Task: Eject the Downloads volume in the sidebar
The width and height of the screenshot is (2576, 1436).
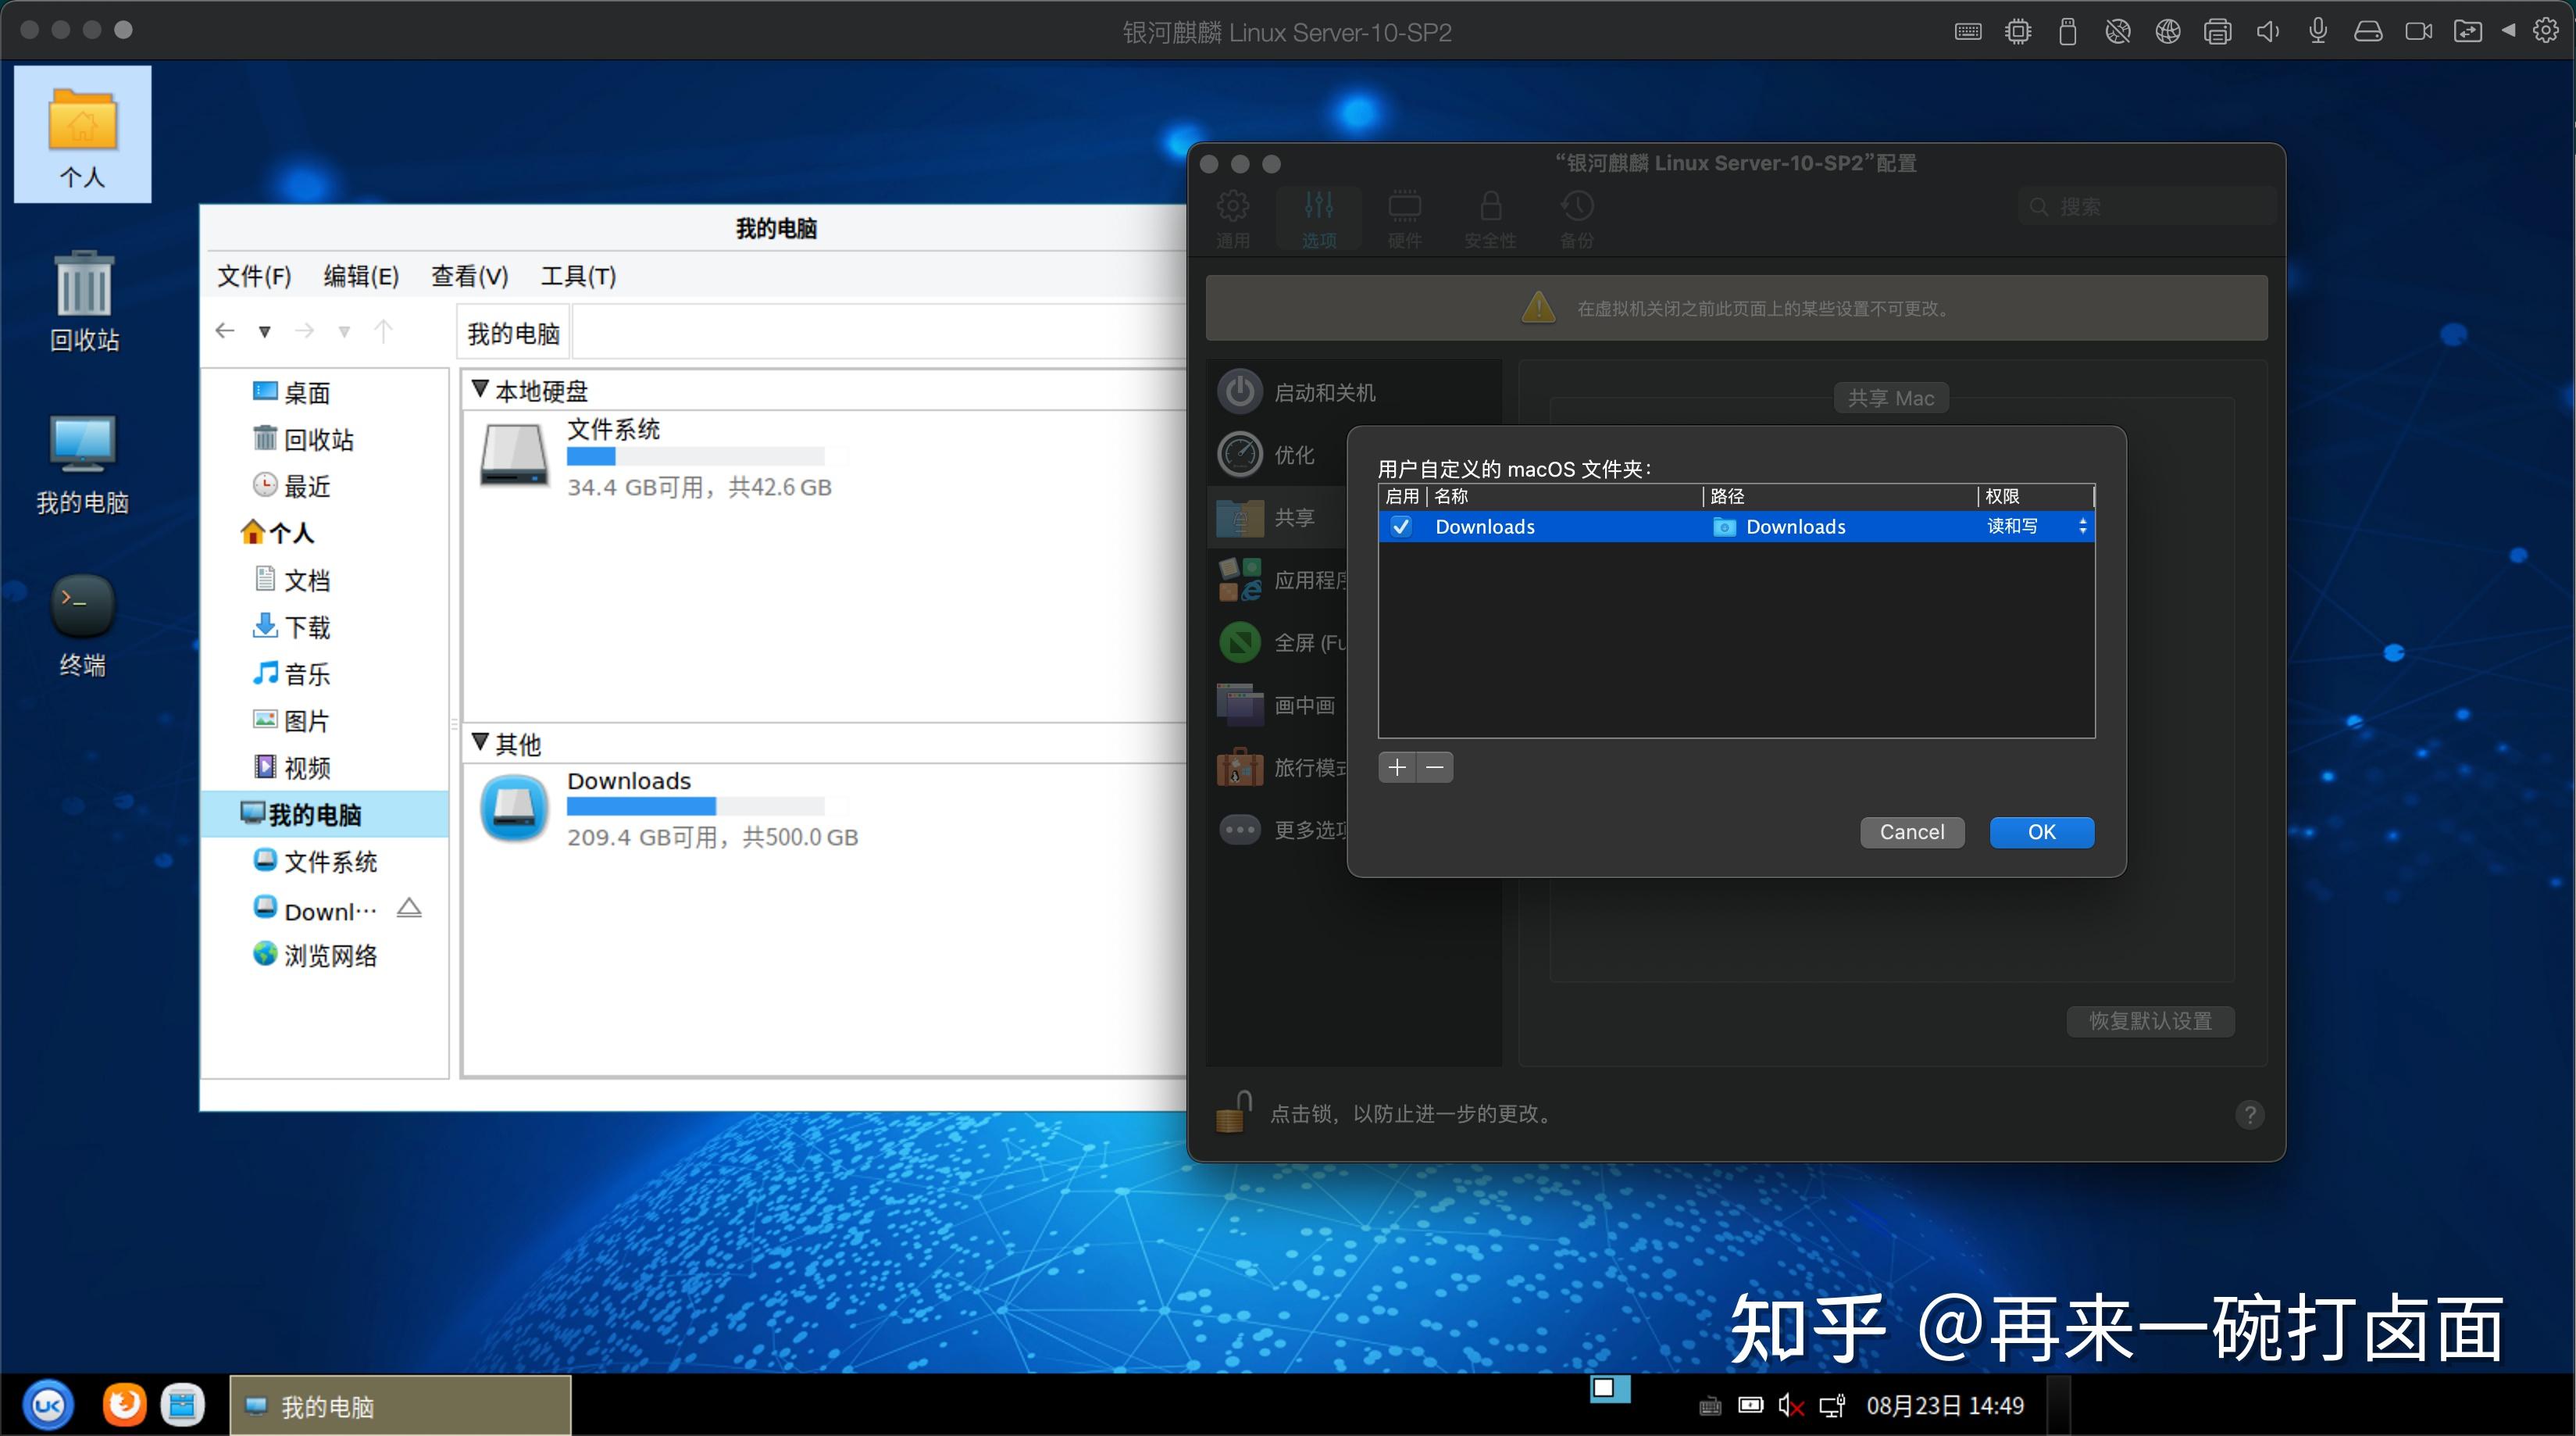Action: tap(409, 908)
